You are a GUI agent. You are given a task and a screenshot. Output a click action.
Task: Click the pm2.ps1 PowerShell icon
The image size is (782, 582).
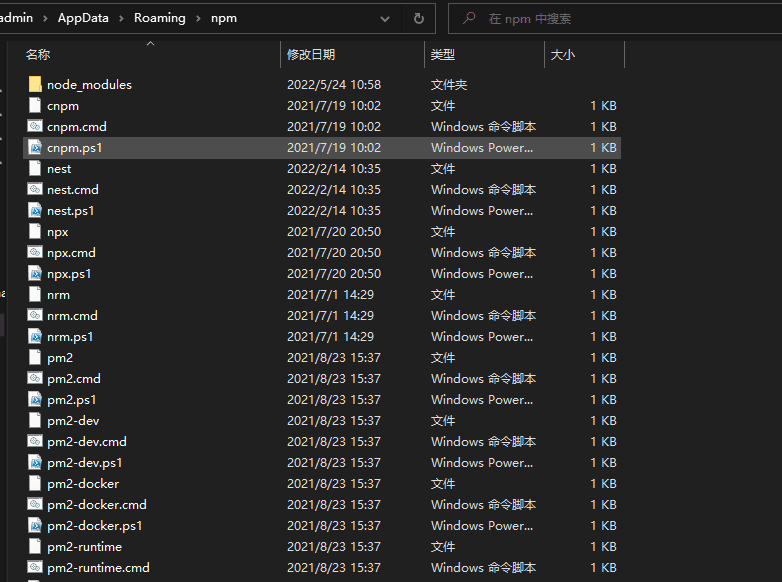pyautogui.click(x=35, y=399)
